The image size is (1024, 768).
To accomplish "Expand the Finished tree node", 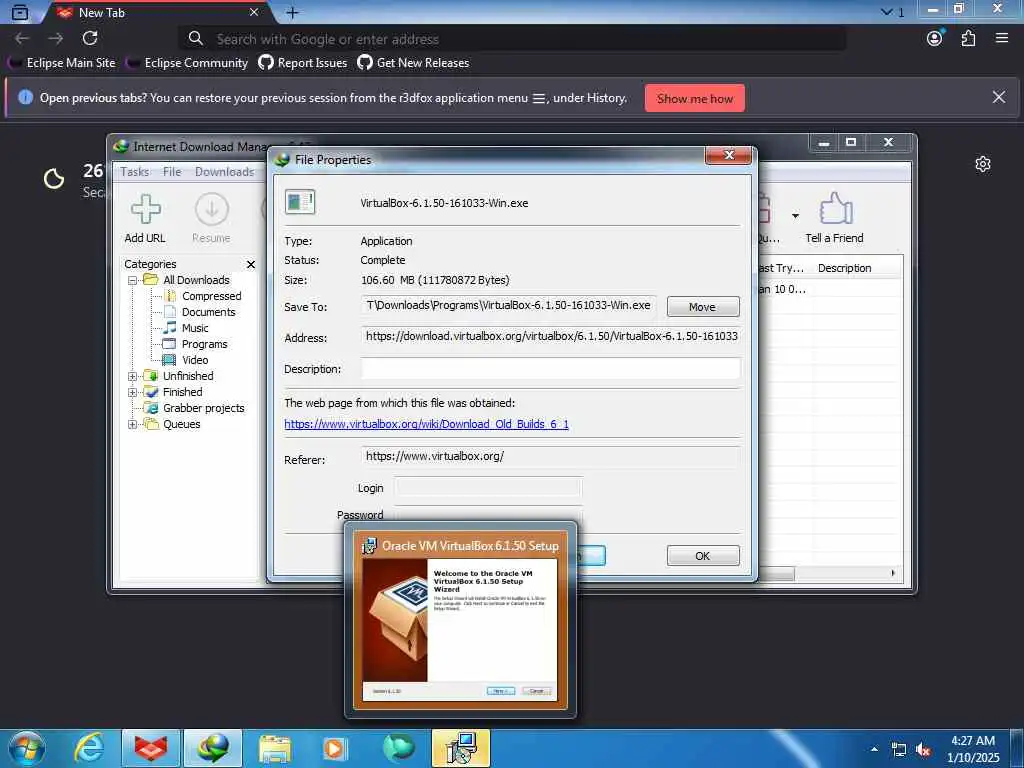I will (133, 392).
